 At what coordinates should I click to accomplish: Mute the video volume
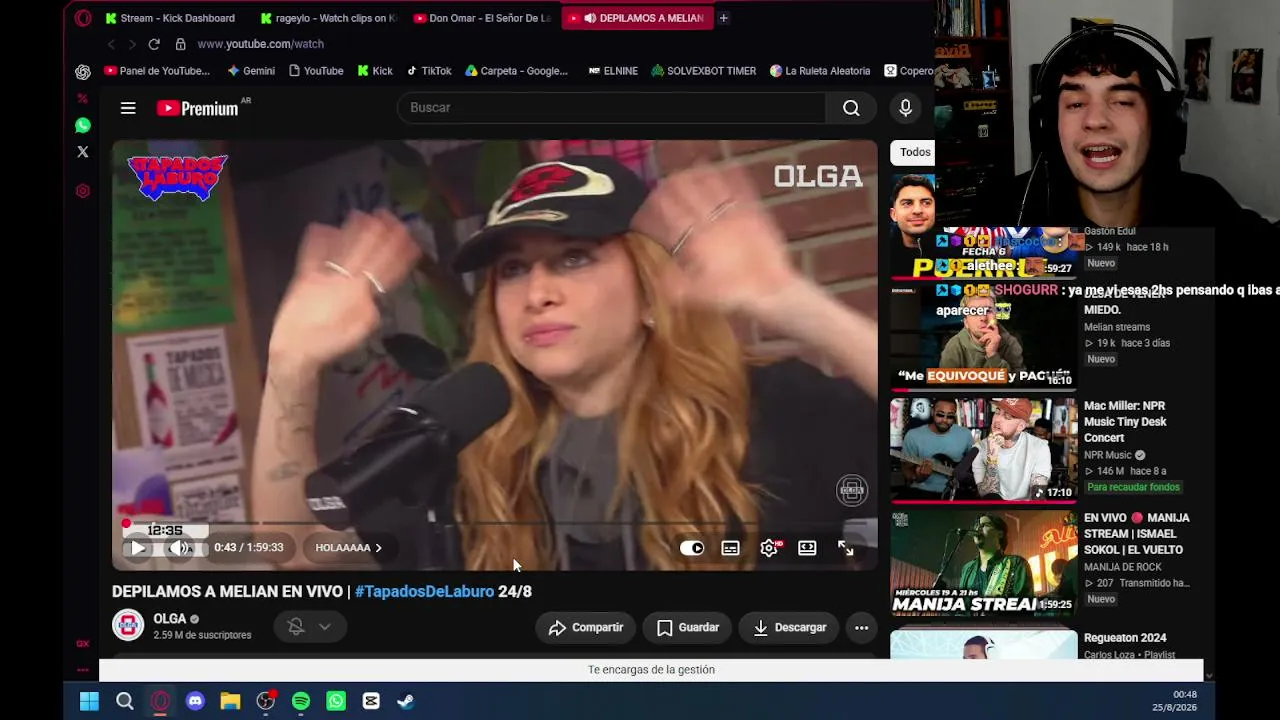click(180, 548)
